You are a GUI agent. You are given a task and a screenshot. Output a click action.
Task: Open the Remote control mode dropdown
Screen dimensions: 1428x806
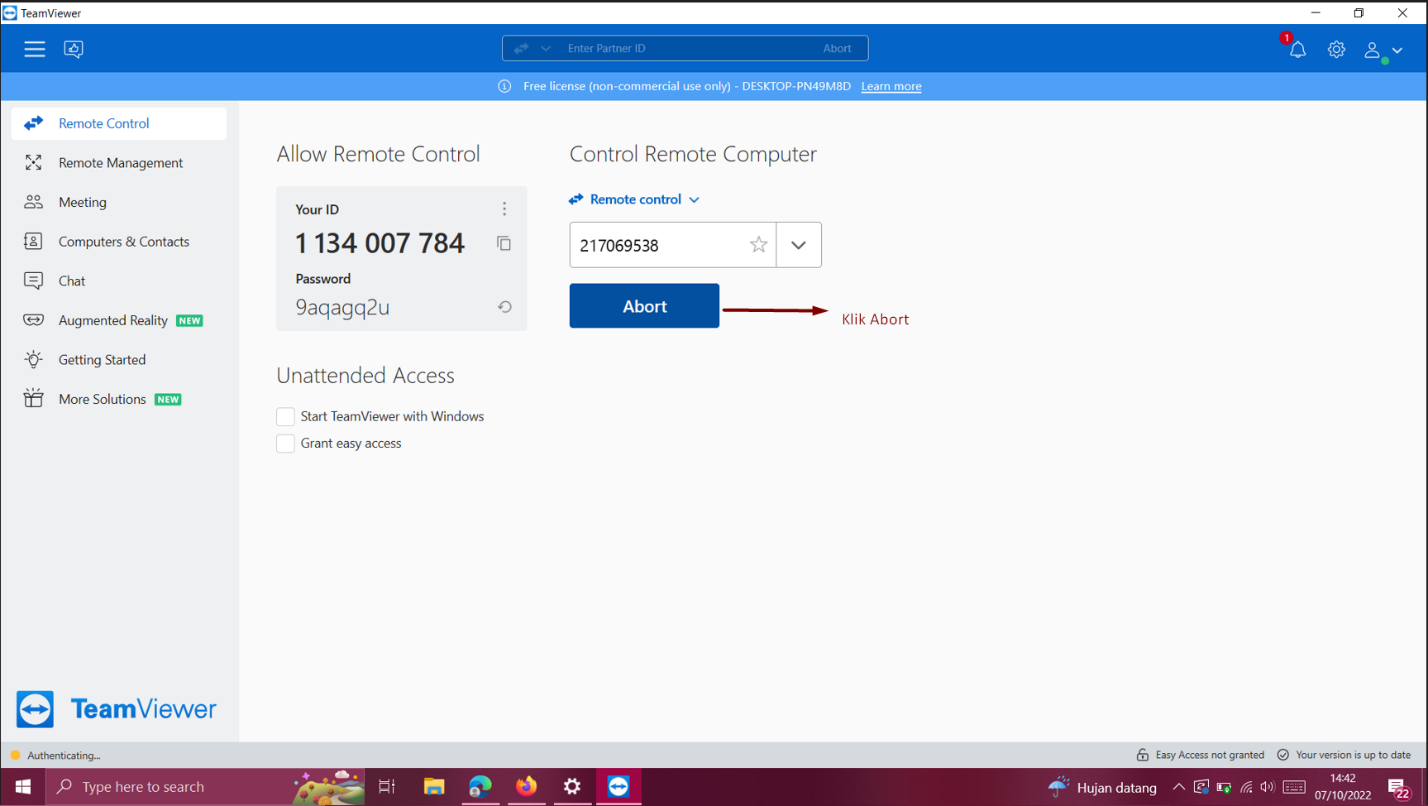coord(634,199)
